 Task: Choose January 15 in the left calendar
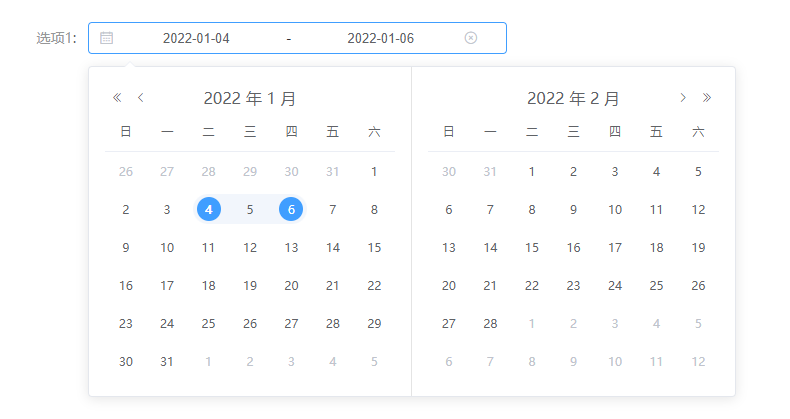coord(374,247)
